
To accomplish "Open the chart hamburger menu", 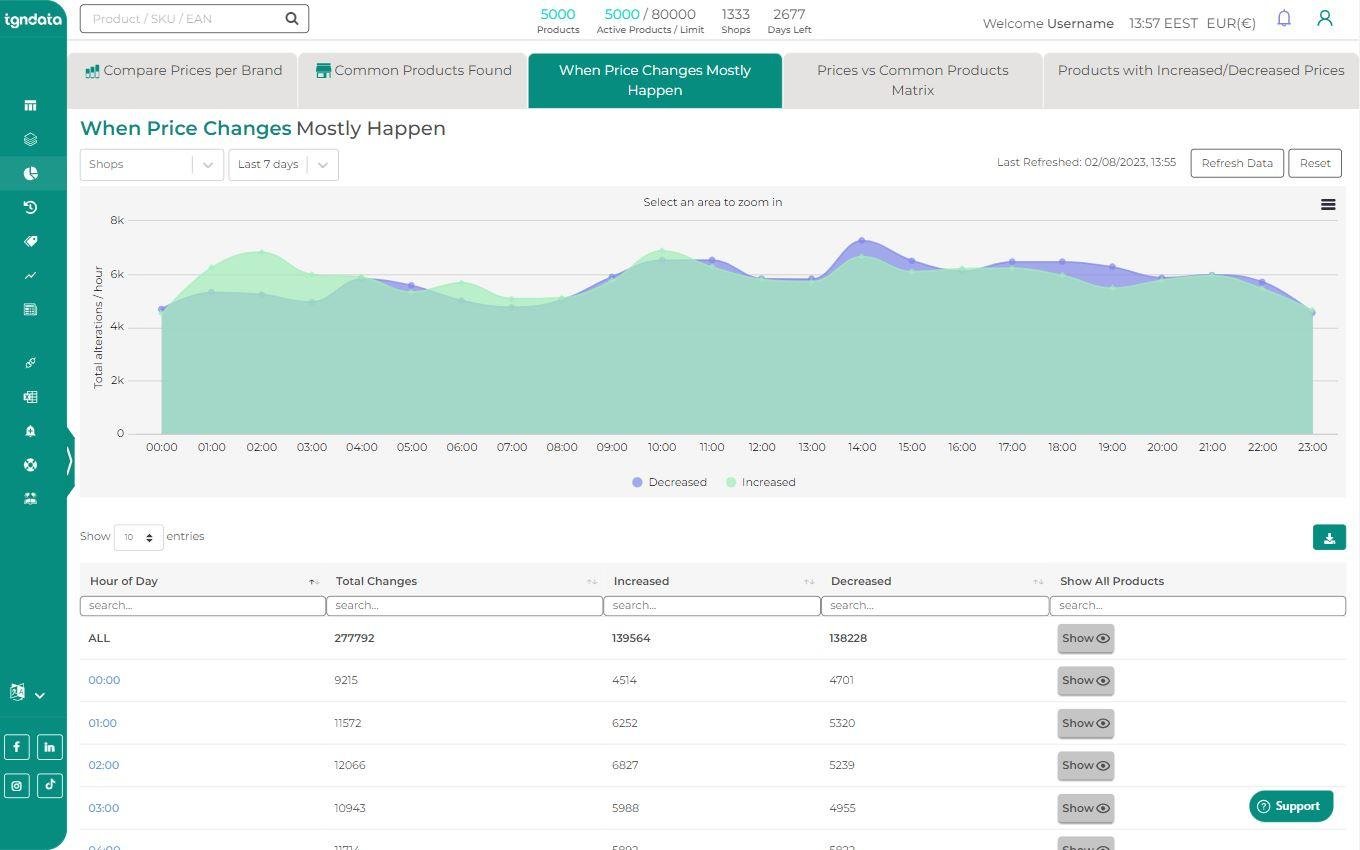I will [1327, 205].
